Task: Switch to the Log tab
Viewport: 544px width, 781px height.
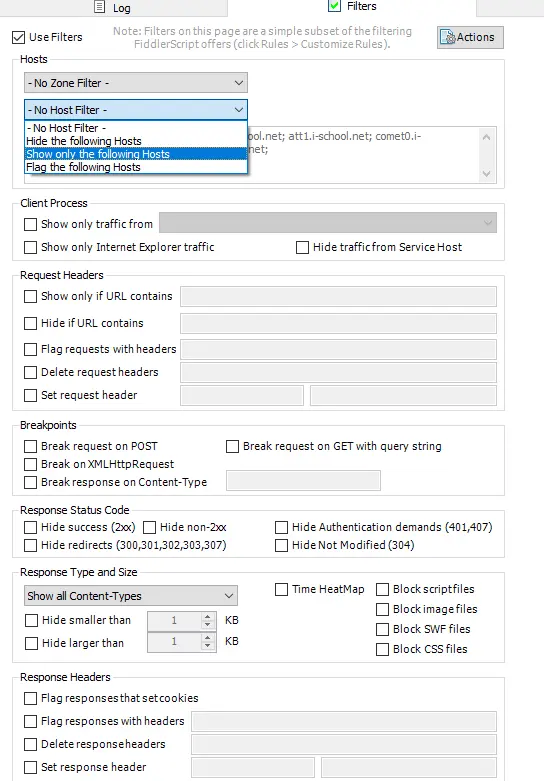Action: coord(113,7)
